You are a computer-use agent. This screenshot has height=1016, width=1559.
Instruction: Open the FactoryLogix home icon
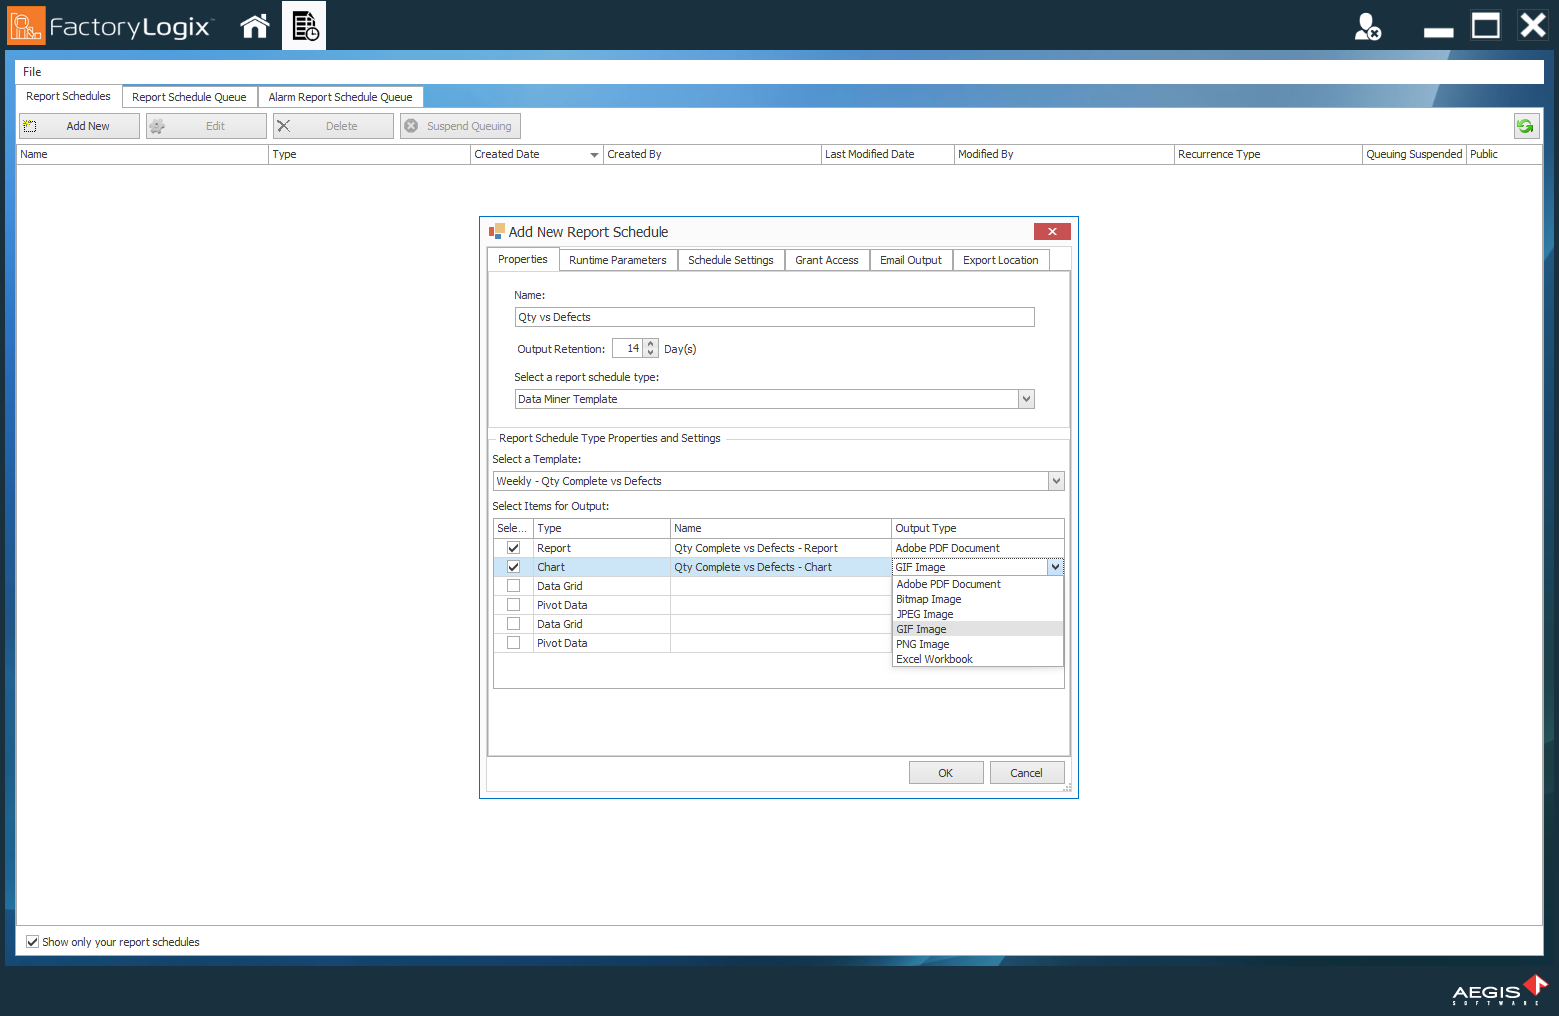pyautogui.click(x=255, y=26)
